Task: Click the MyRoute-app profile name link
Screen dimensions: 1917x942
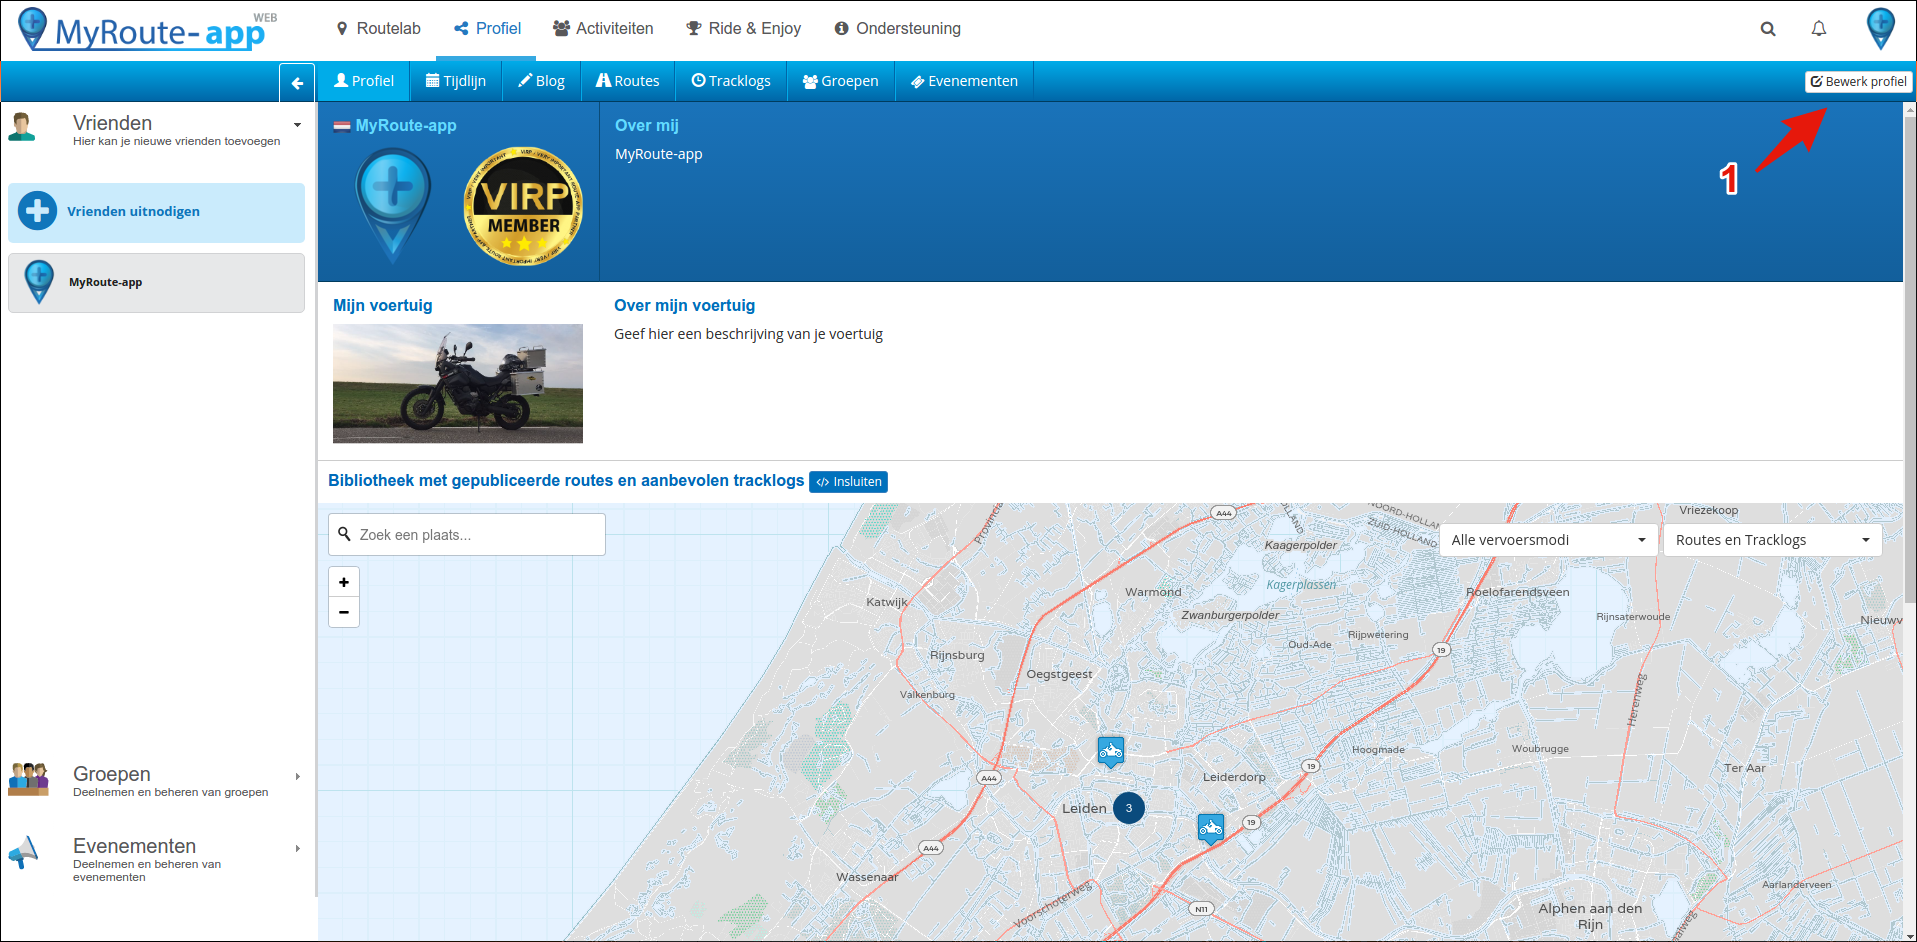Action: click(406, 126)
